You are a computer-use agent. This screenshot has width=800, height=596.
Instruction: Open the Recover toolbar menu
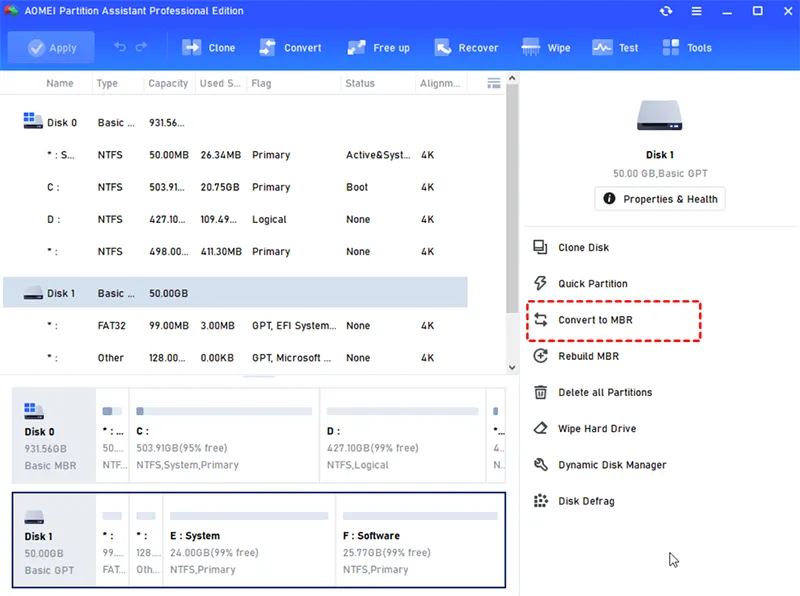click(466, 47)
